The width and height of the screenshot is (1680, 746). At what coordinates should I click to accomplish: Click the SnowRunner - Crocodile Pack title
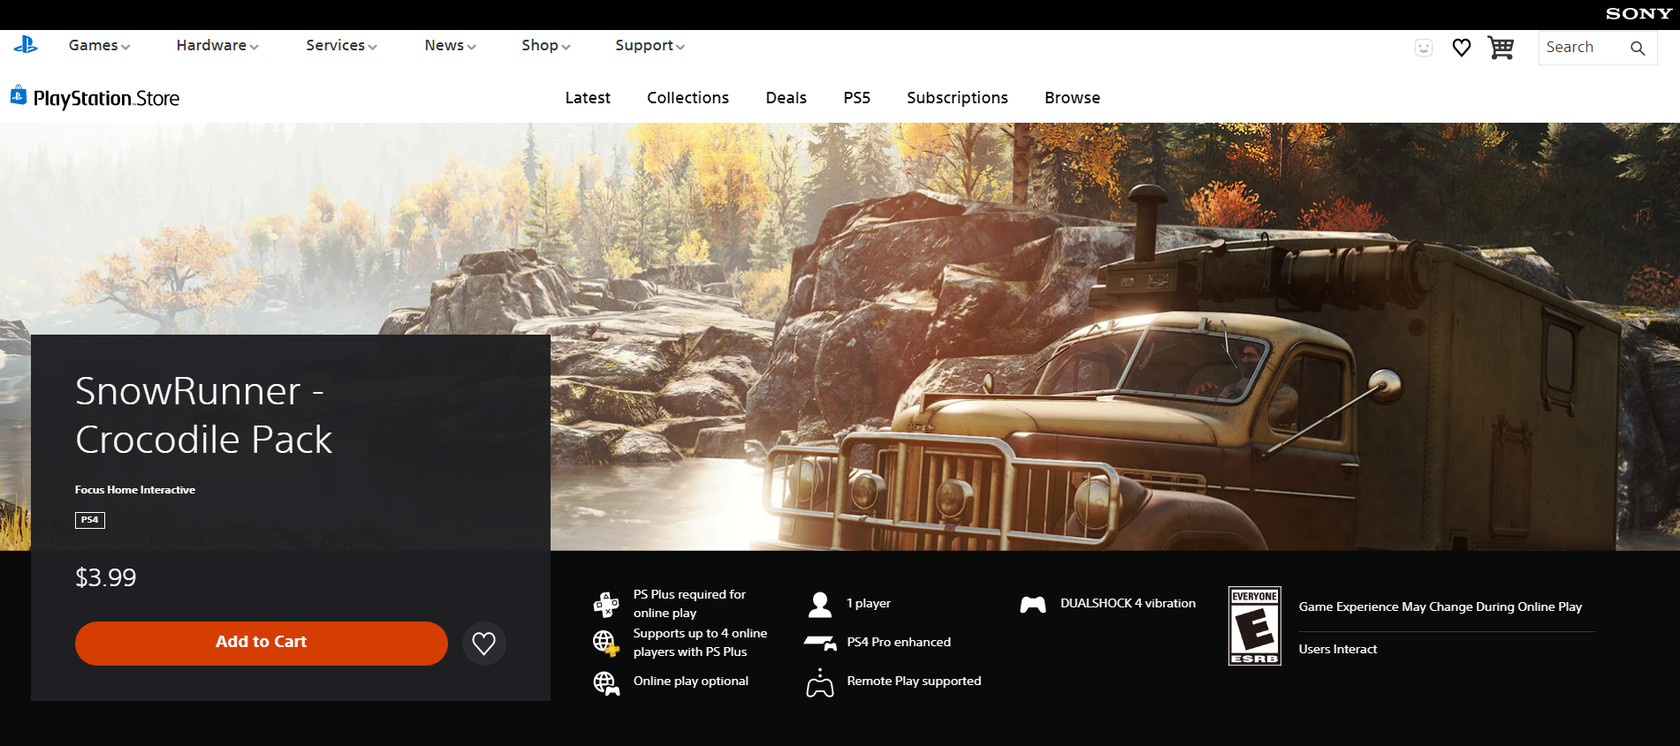[x=204, y=415]
